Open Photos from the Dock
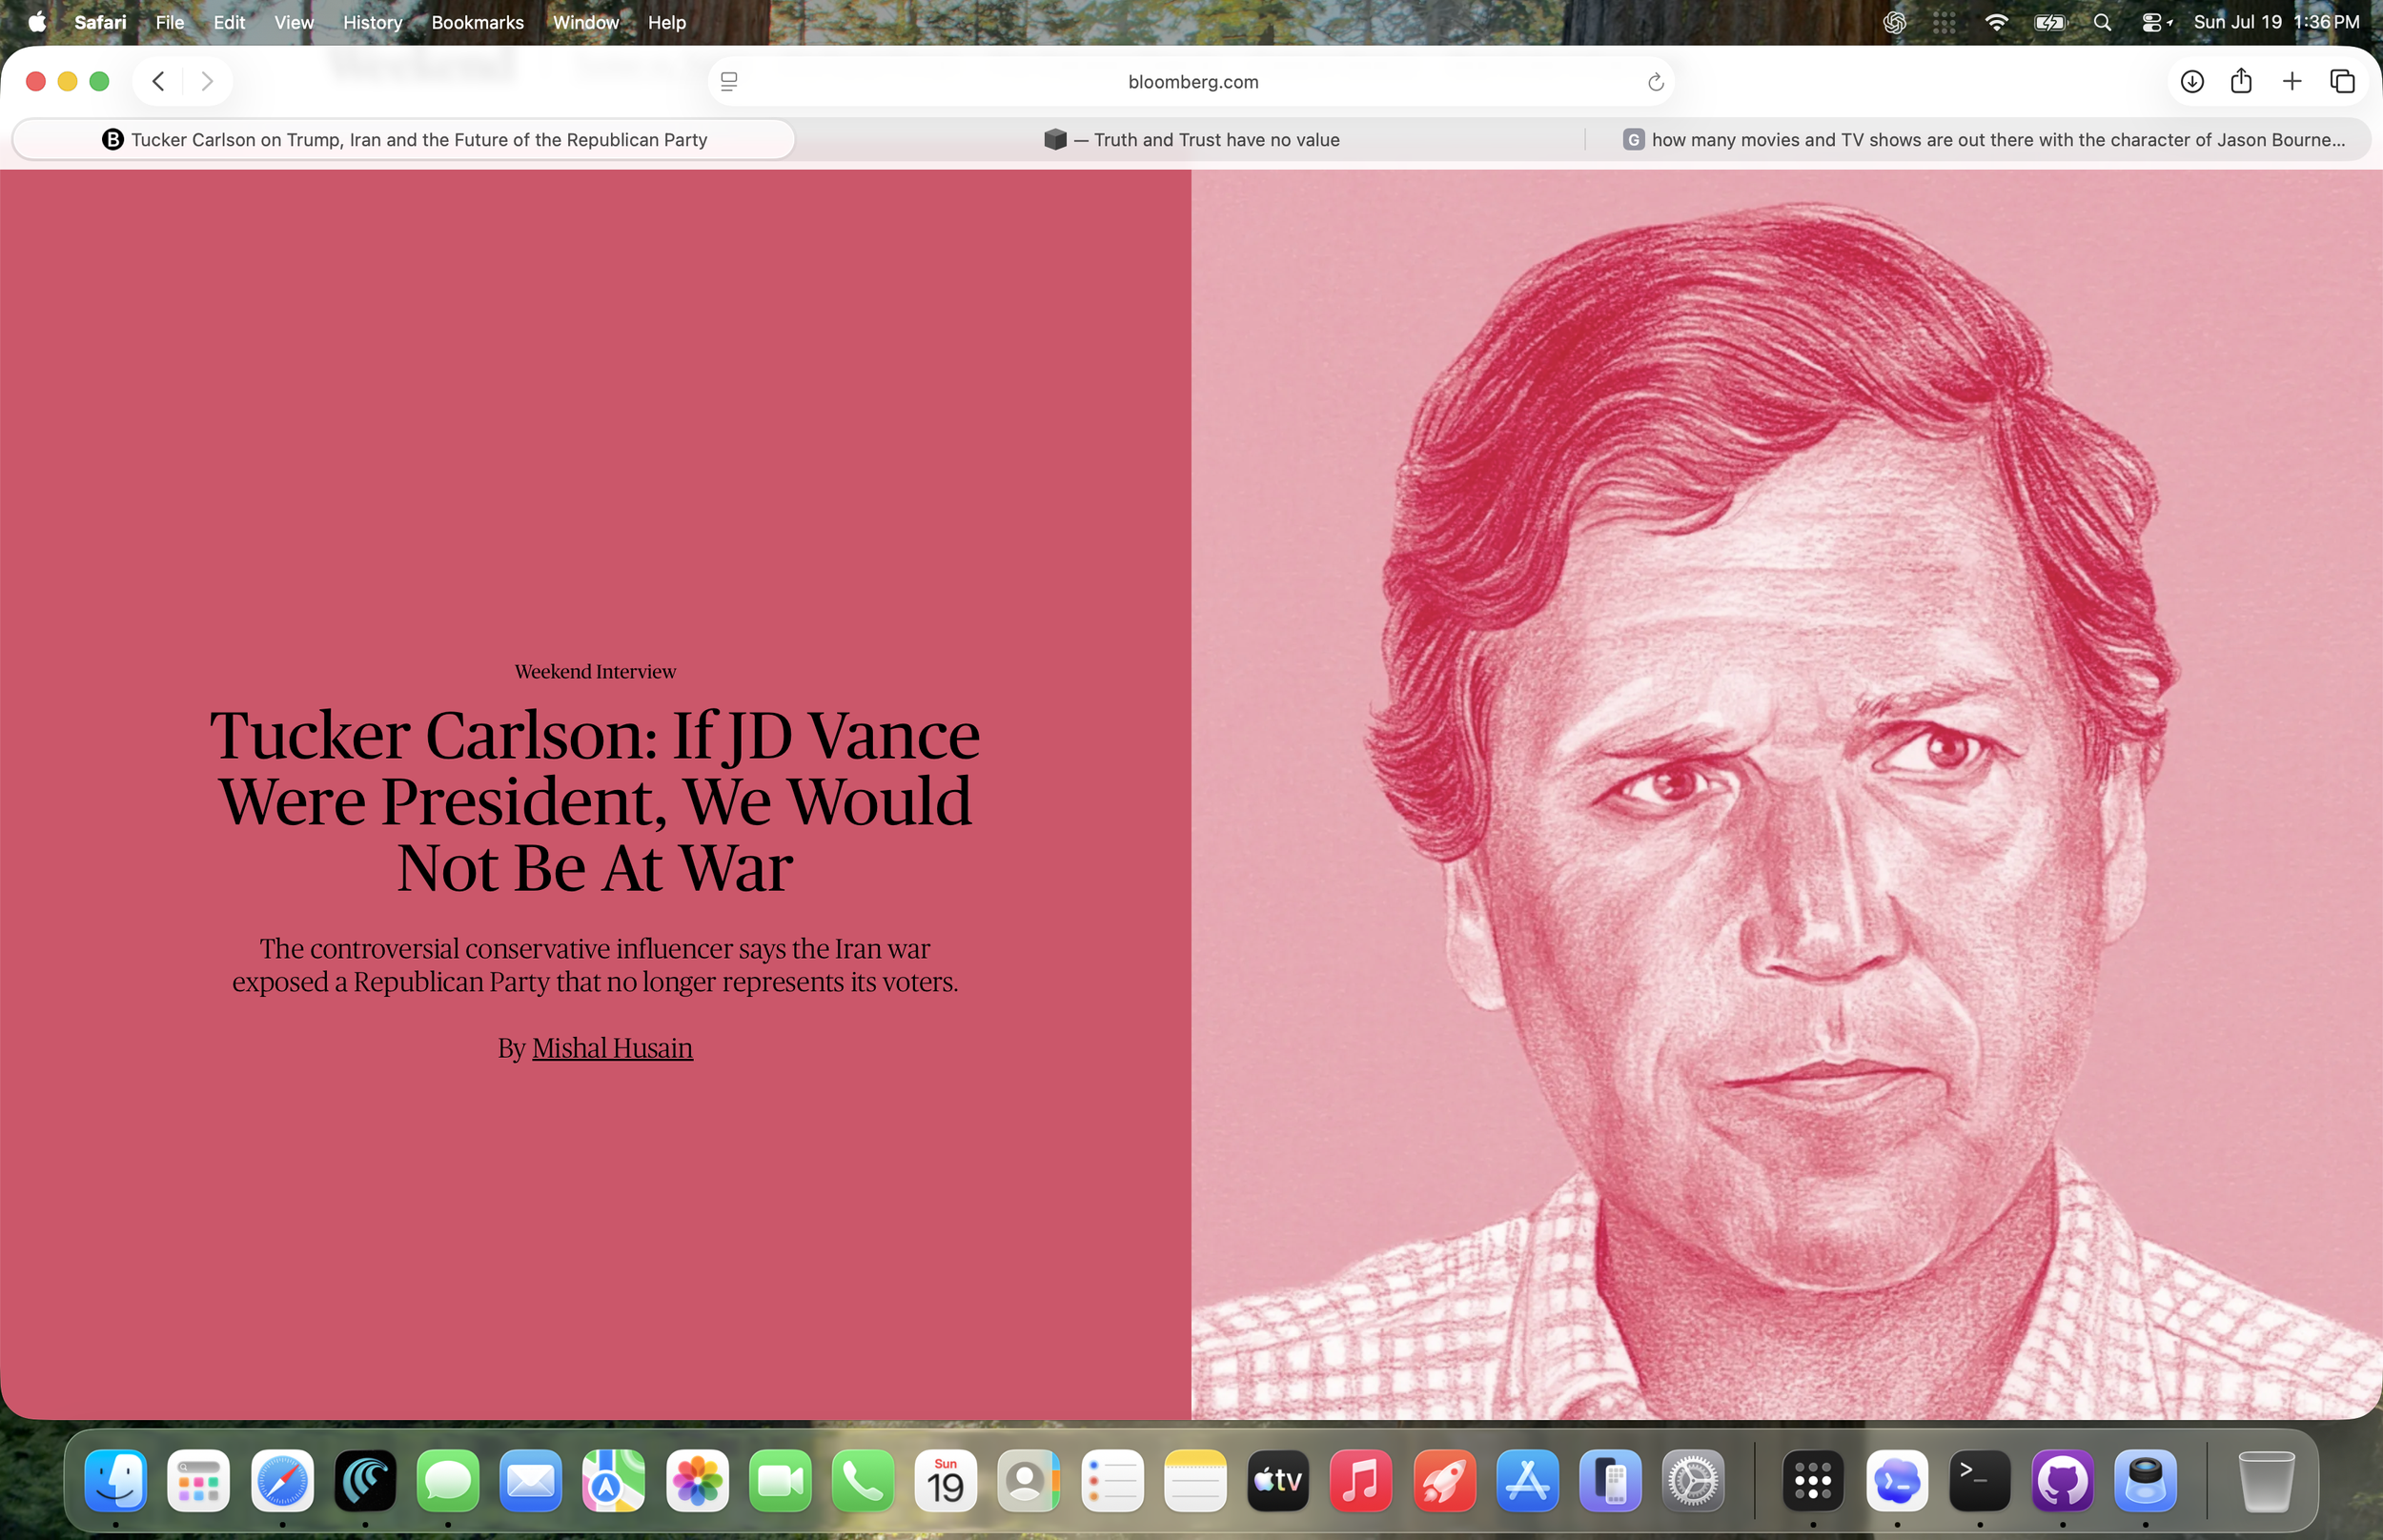2383x1540 pixels. (697, 1481)
